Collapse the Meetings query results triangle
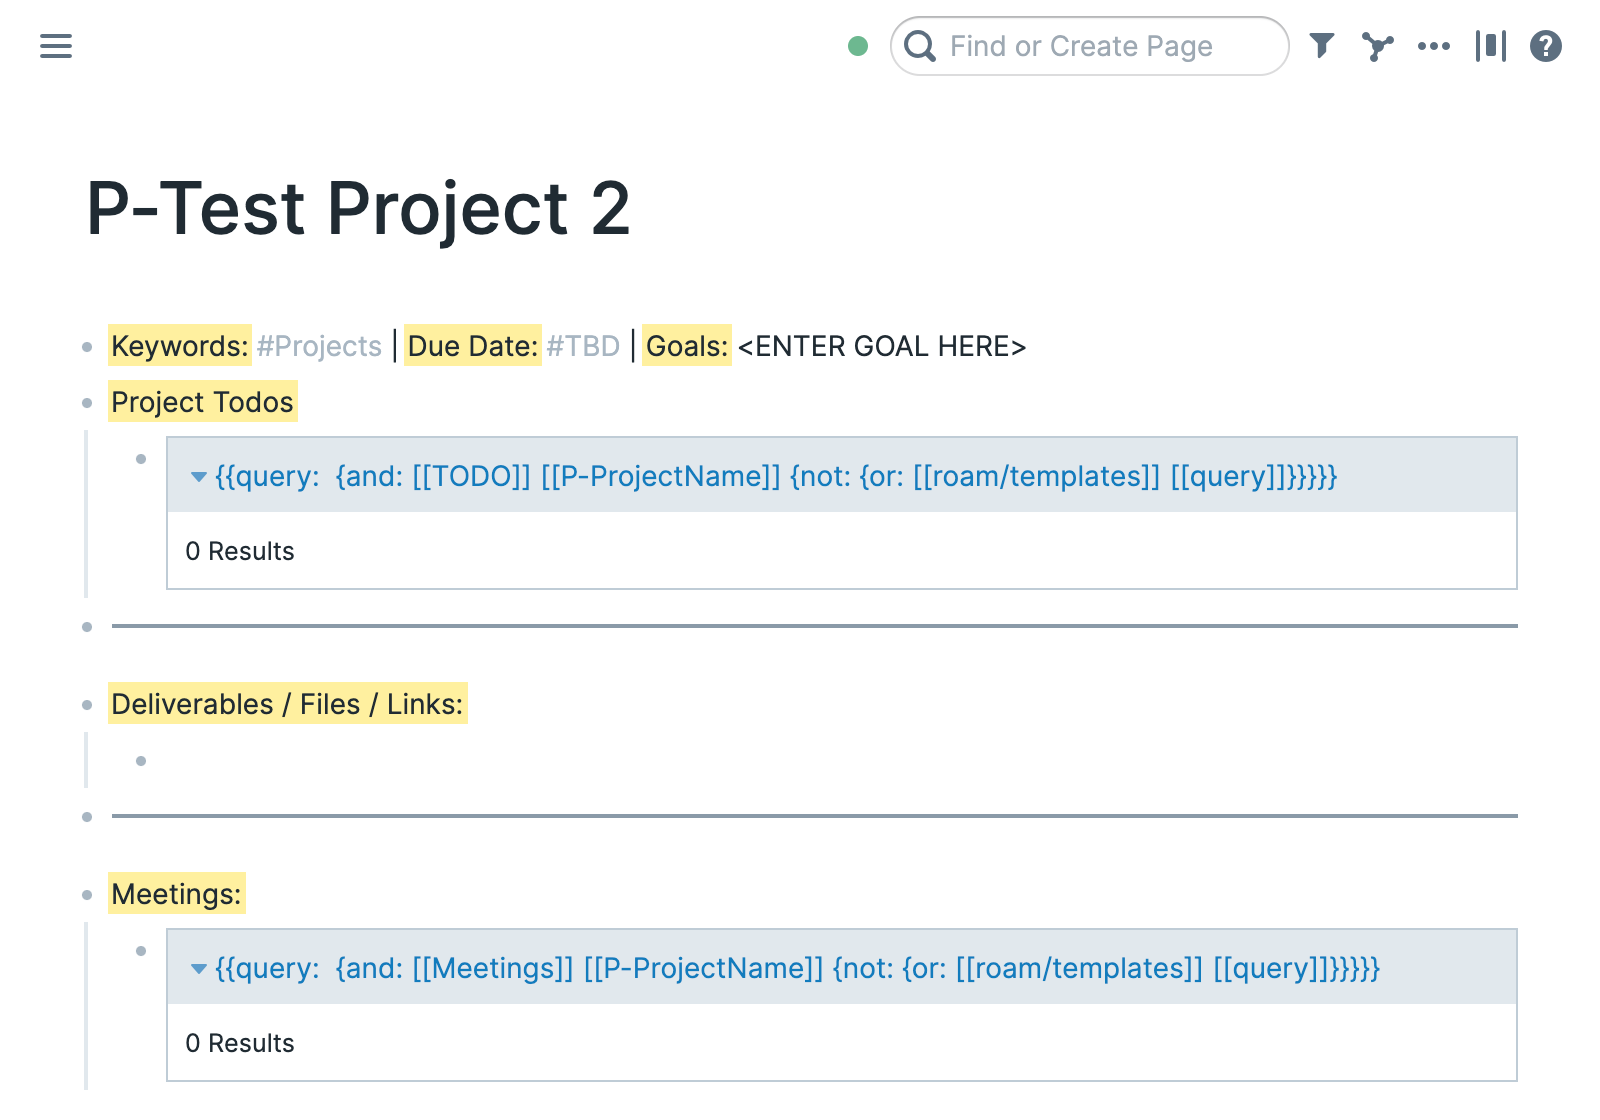Screen dimensions: 1600x1120 pyautogui.click(x=197, y=968)
